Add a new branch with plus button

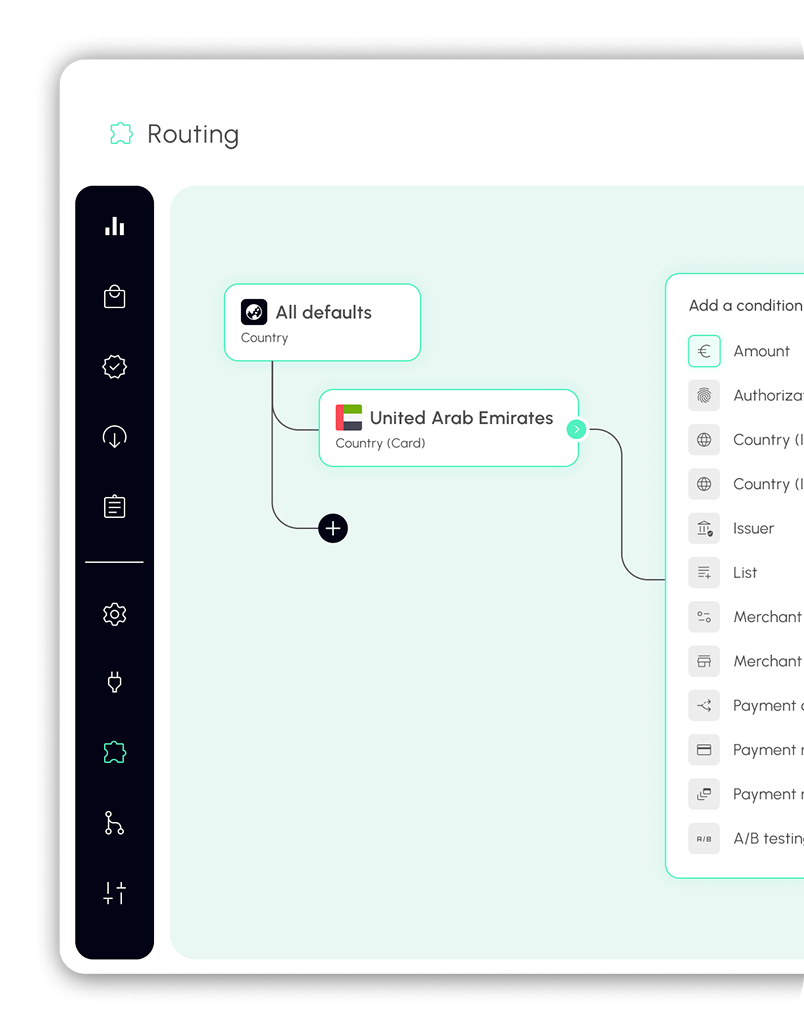pos(333,528)
